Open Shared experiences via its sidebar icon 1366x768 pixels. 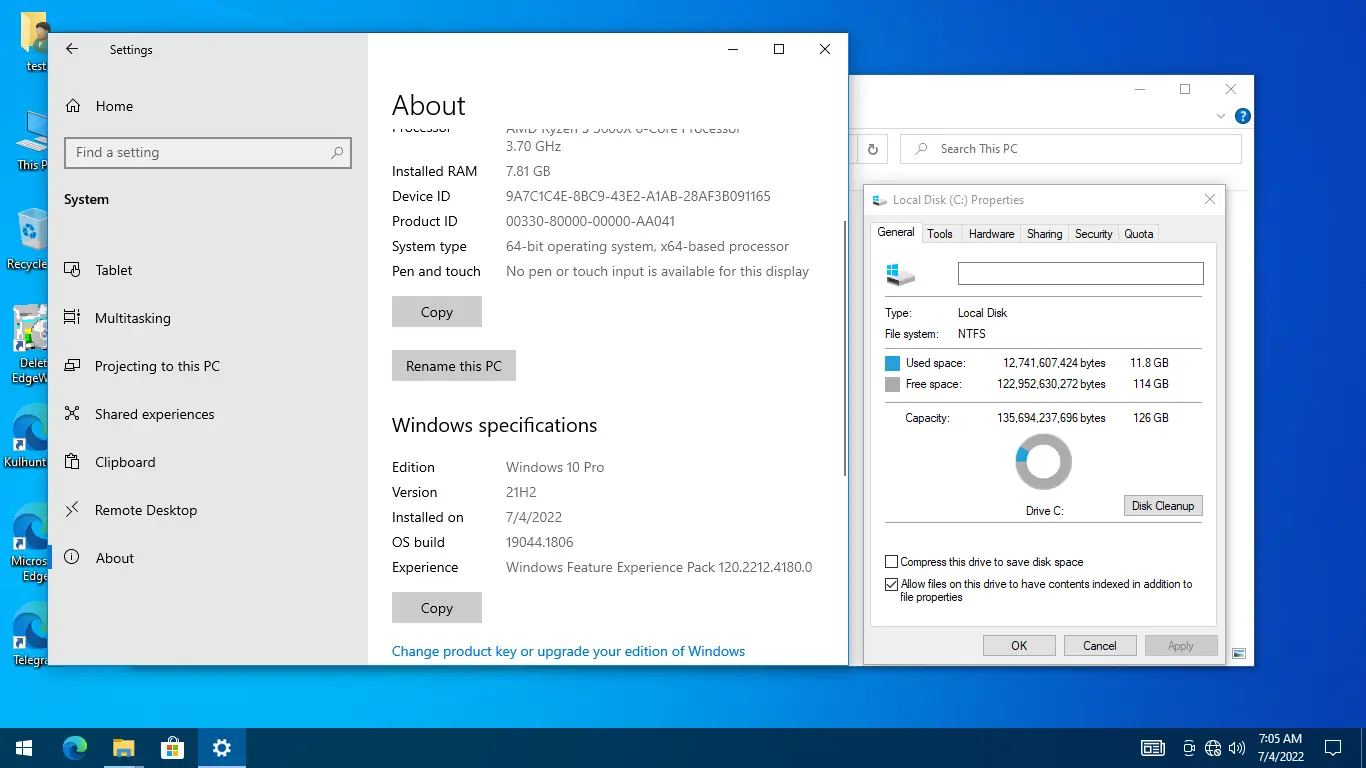coord(71,414)
